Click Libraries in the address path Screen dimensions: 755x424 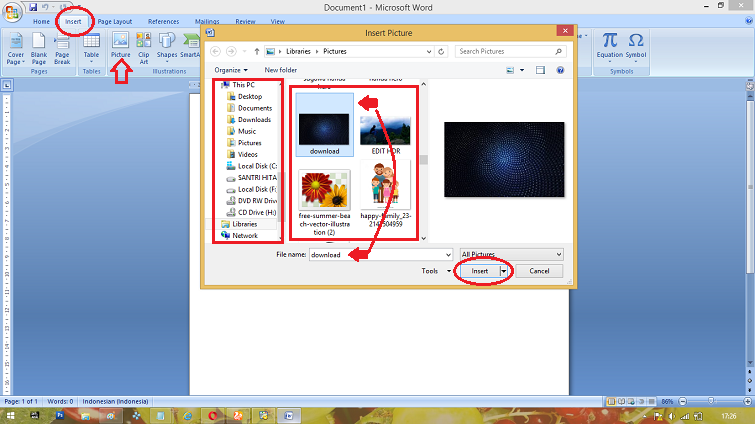(x=298, y=51)
